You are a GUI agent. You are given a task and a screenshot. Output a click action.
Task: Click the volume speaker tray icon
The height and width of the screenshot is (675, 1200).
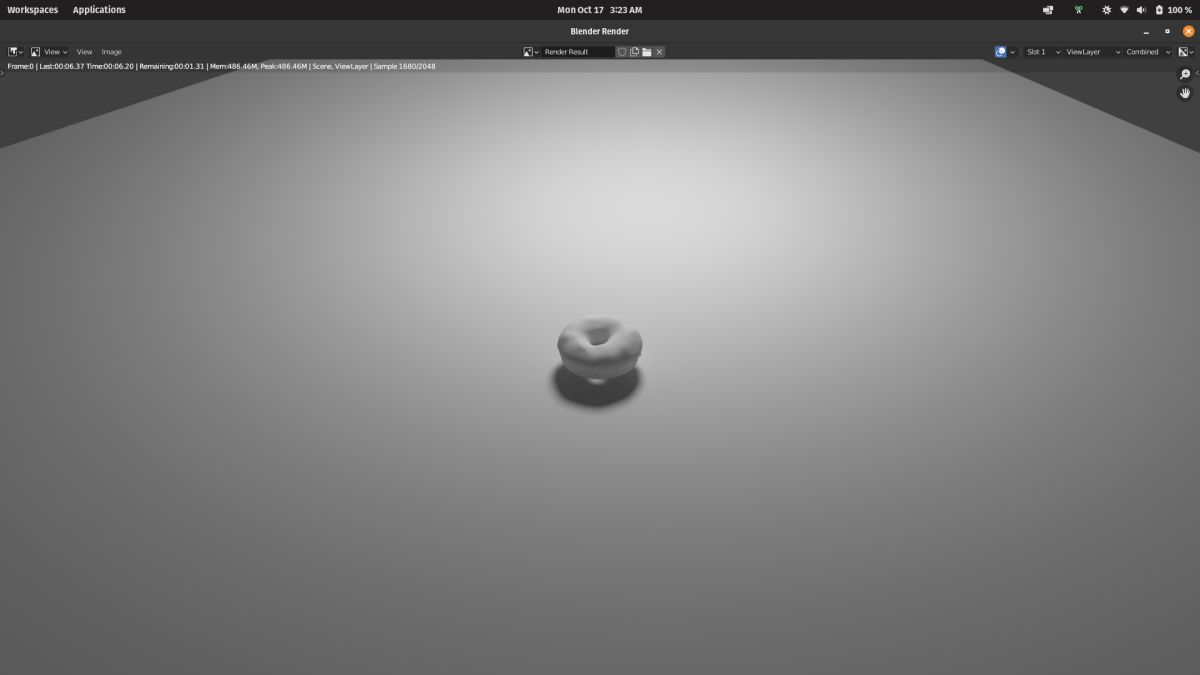1141,10
